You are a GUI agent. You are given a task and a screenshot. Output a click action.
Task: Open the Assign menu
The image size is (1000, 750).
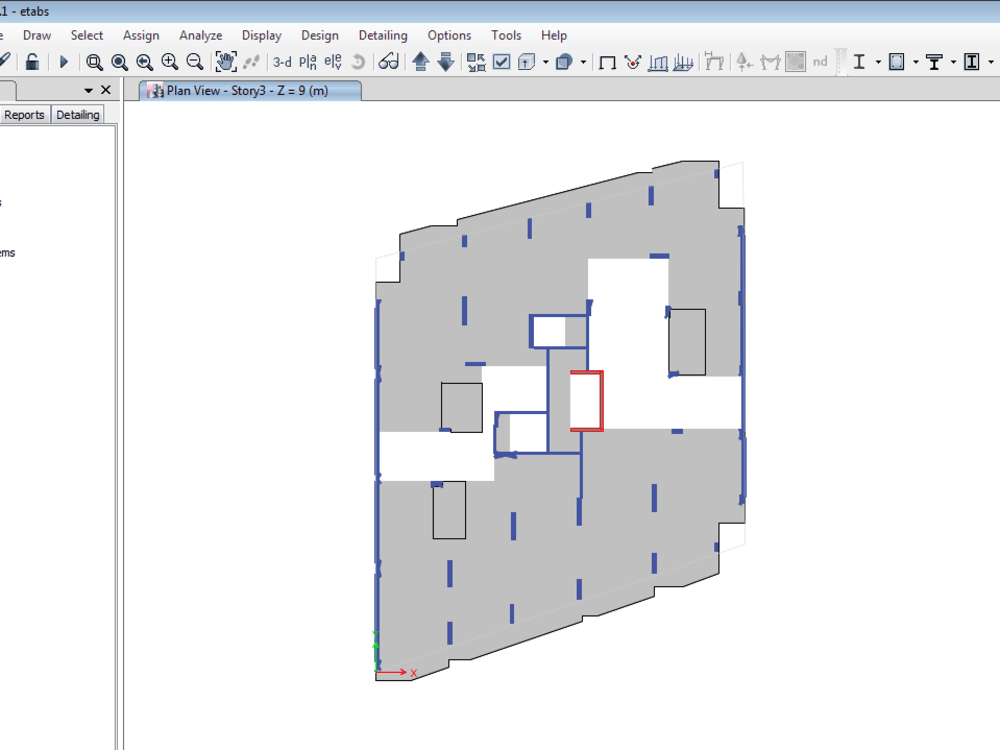point(141,35)
